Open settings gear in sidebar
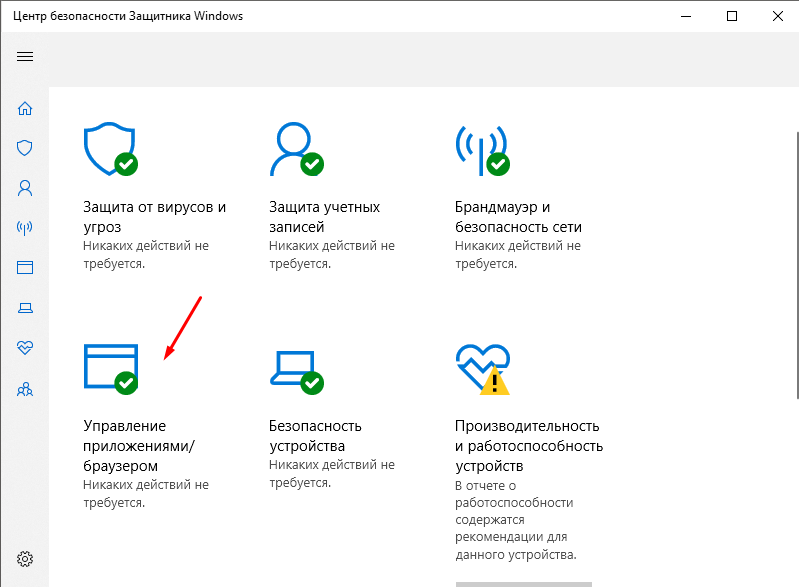This screenshot has height=587, width=799. coord(25,559)
